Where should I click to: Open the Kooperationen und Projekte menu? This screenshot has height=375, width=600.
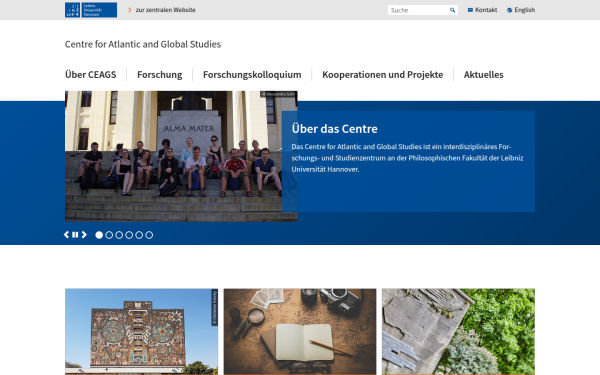383,75
